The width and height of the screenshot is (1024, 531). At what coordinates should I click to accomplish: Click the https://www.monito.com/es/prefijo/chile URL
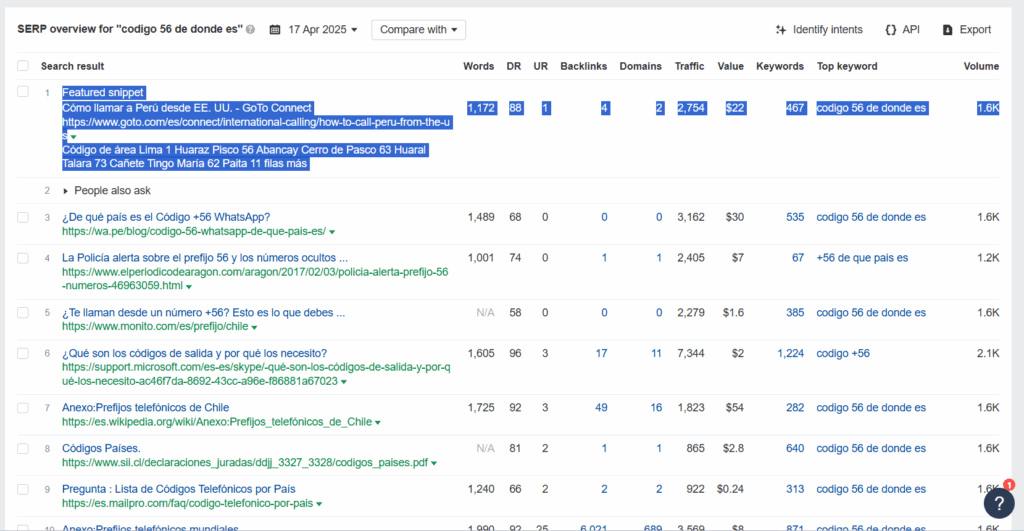tap(155, 327)
